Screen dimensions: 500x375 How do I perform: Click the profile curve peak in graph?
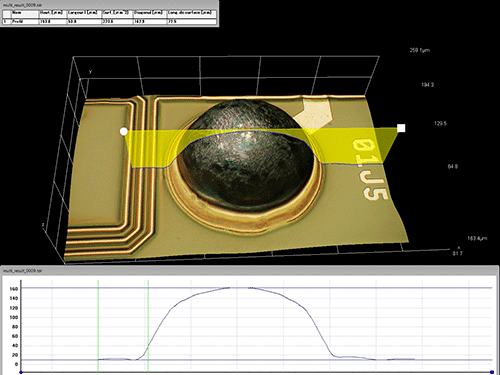click(x=239, y=287)
